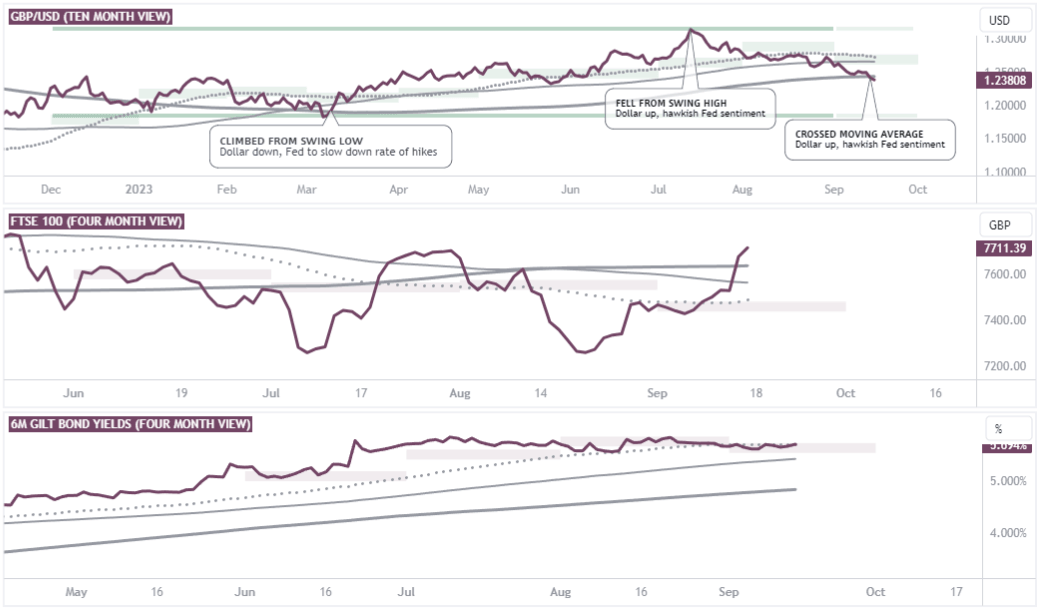Select the 6M Gilt Bond Yields title

[x=130, y=424]
